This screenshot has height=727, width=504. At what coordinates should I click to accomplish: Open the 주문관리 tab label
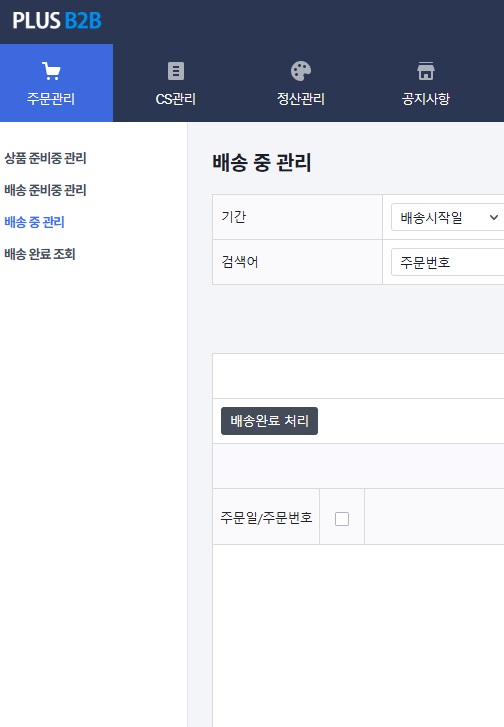point(51,98)
